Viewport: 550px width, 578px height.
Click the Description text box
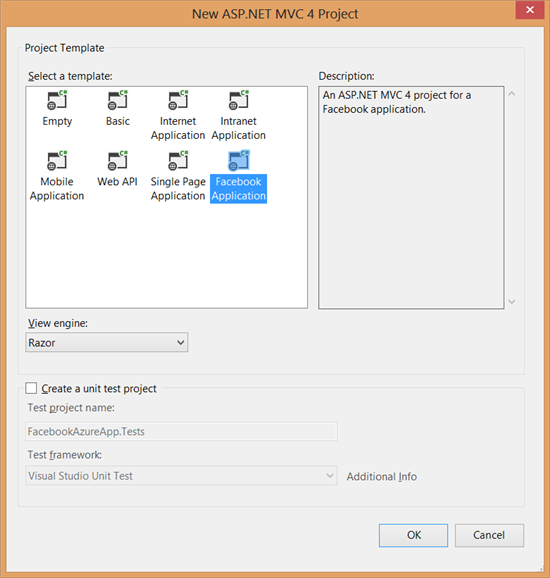(x=411, y=198)
